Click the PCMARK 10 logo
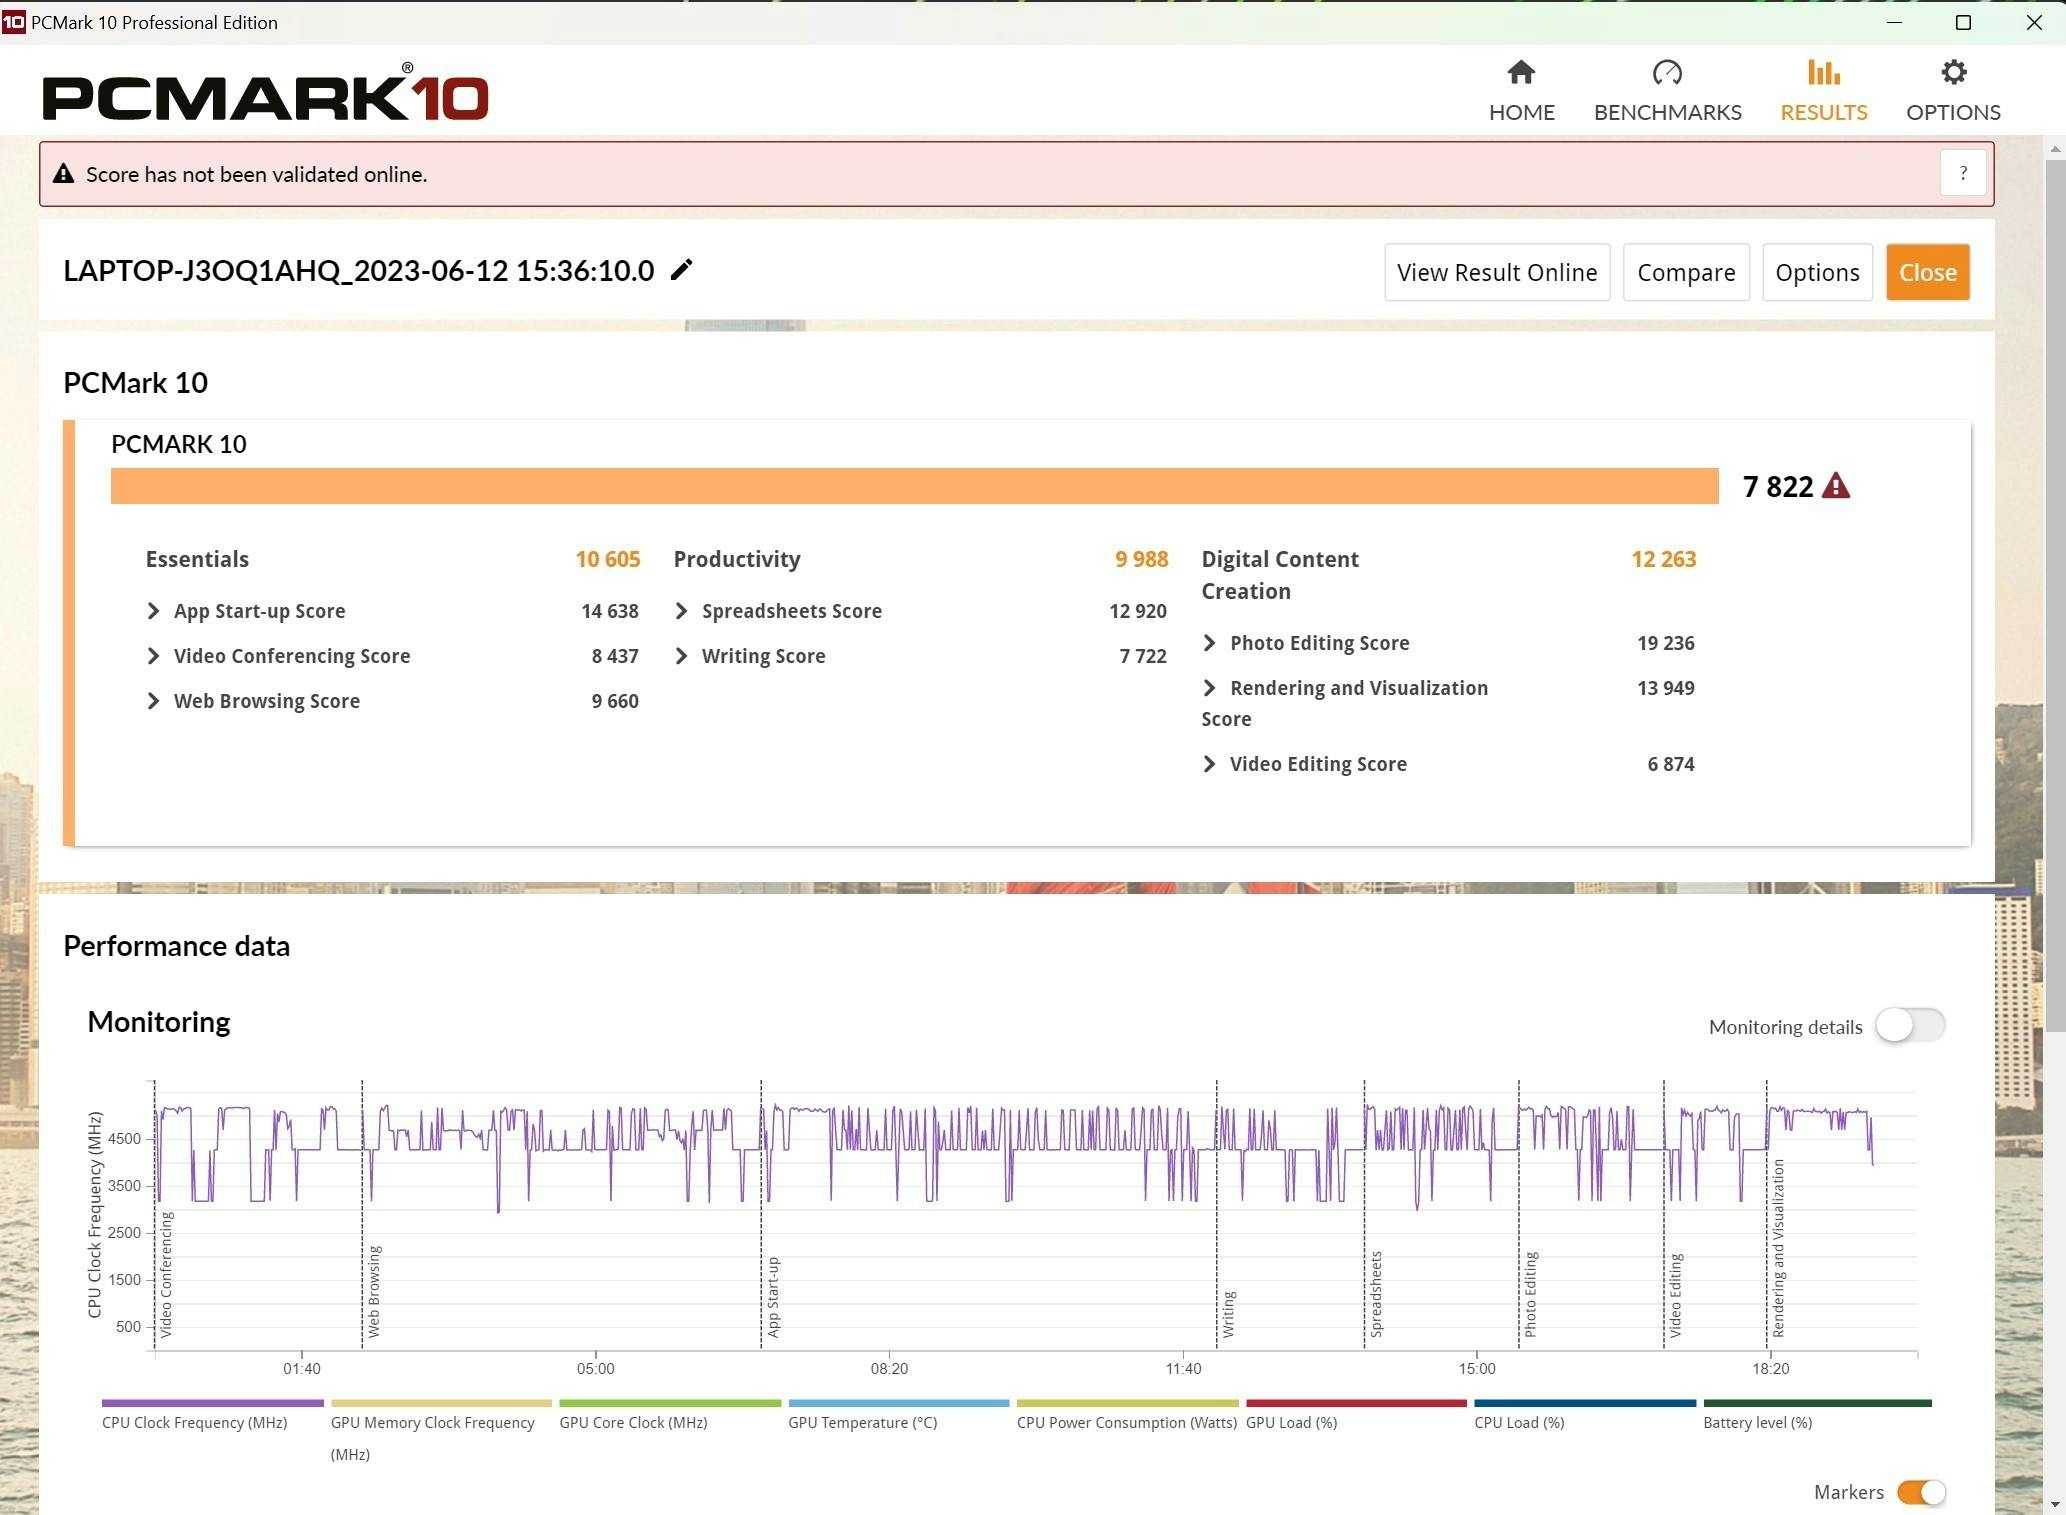This screenshot has height=1515, width=2066. (265, 92)
